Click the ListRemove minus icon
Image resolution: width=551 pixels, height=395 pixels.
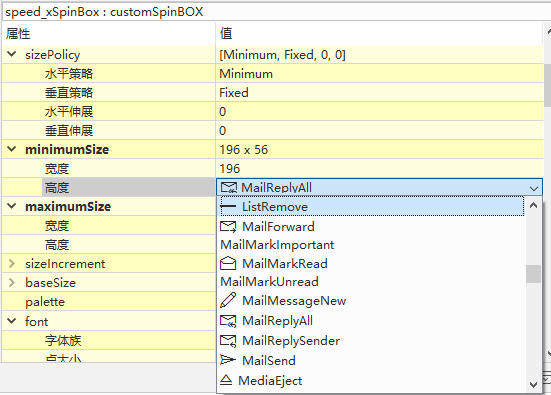pyautogui.click(x=228, y=206)
